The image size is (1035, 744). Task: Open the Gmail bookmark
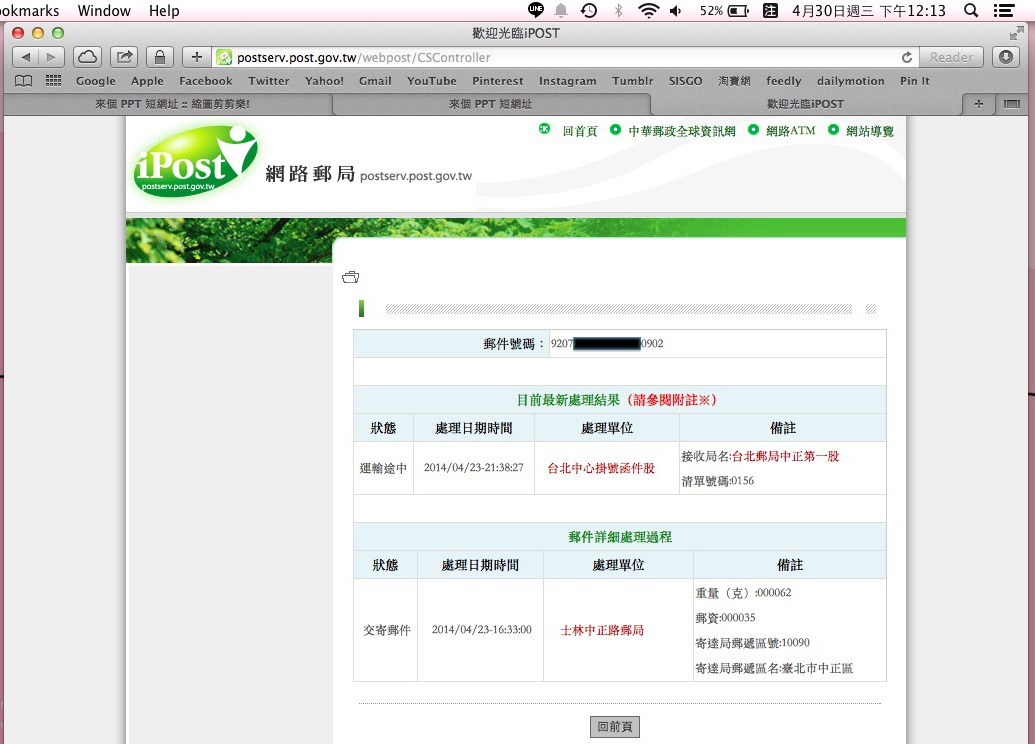375,81
